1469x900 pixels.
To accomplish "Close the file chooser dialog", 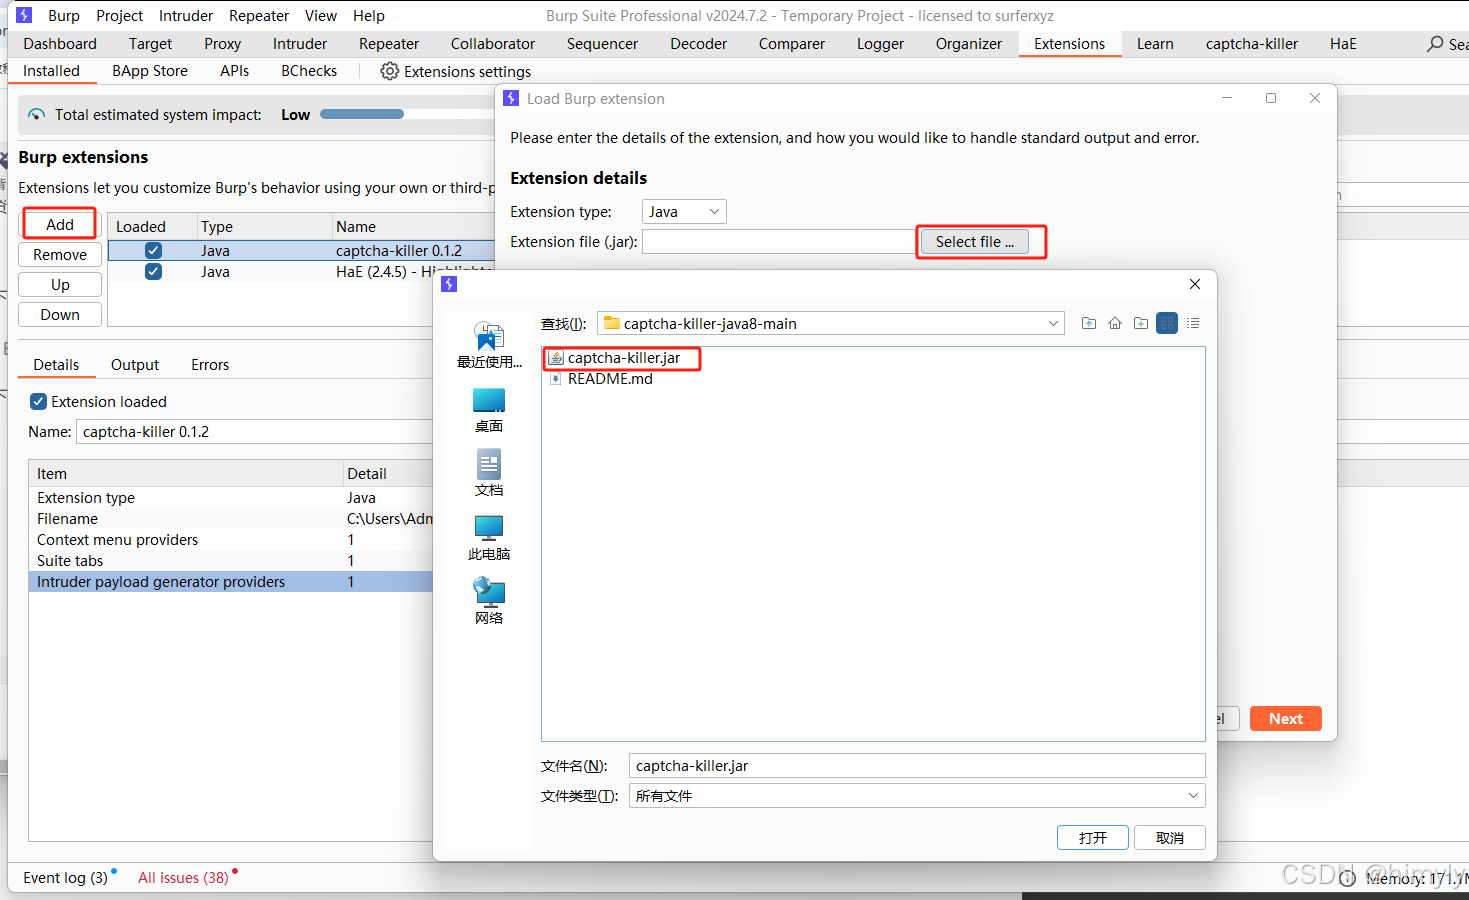I will tap(1195, 284).
